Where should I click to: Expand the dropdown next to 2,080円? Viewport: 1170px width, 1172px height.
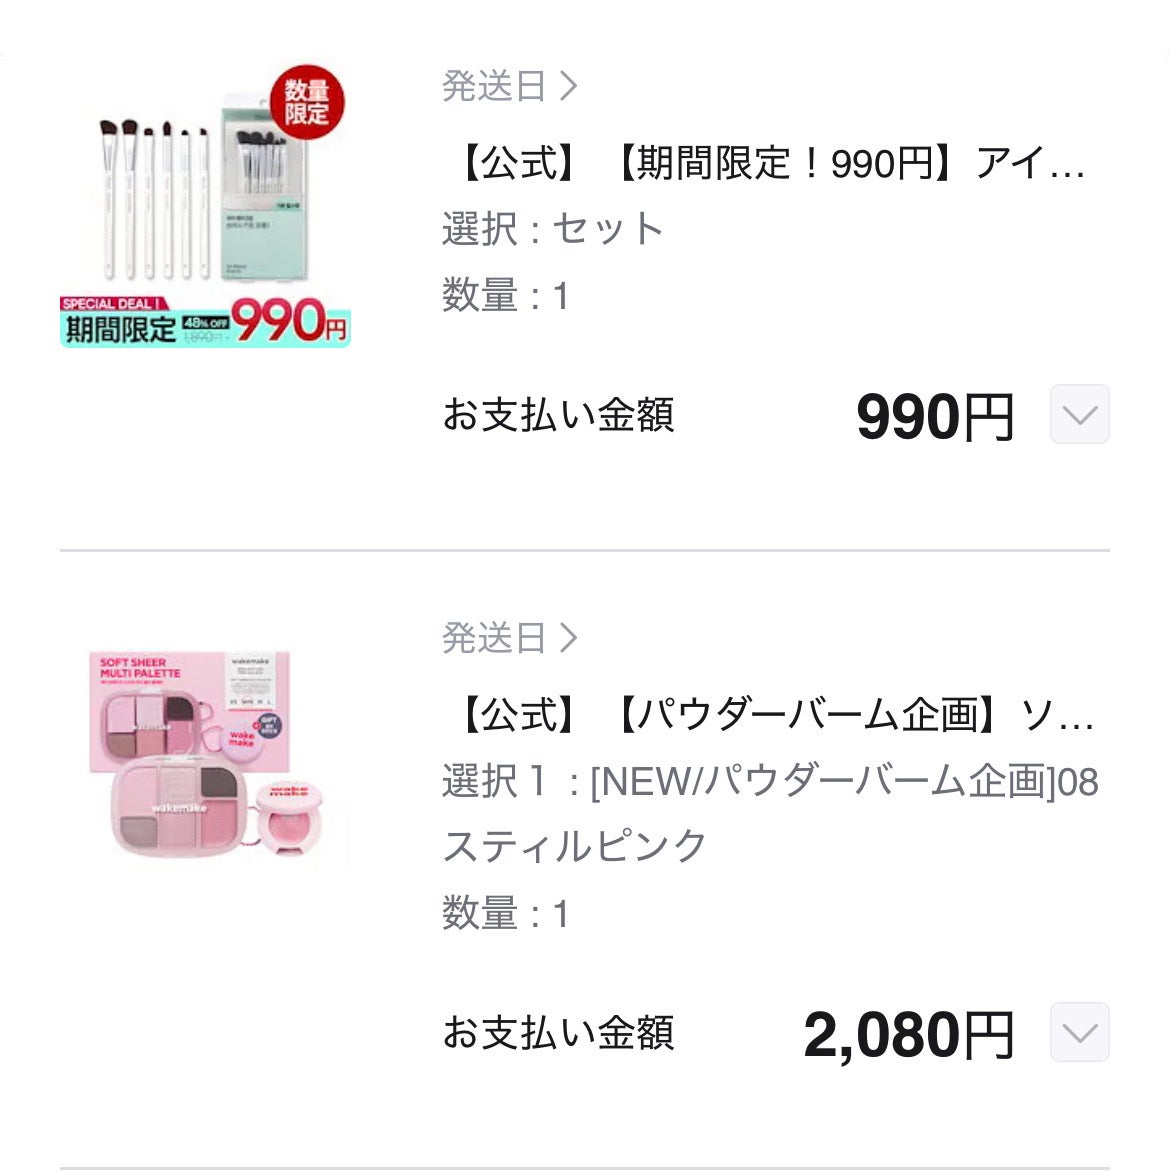[x=1079, y=1032]
